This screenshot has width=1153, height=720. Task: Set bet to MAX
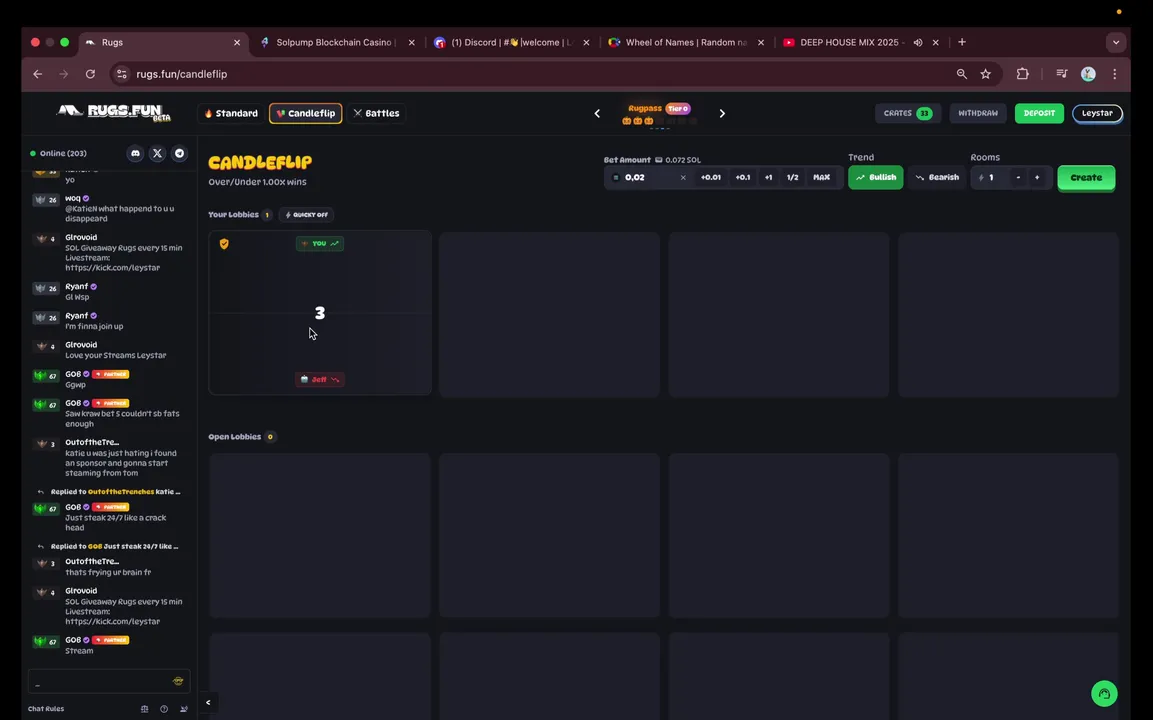tap(821, 177)
